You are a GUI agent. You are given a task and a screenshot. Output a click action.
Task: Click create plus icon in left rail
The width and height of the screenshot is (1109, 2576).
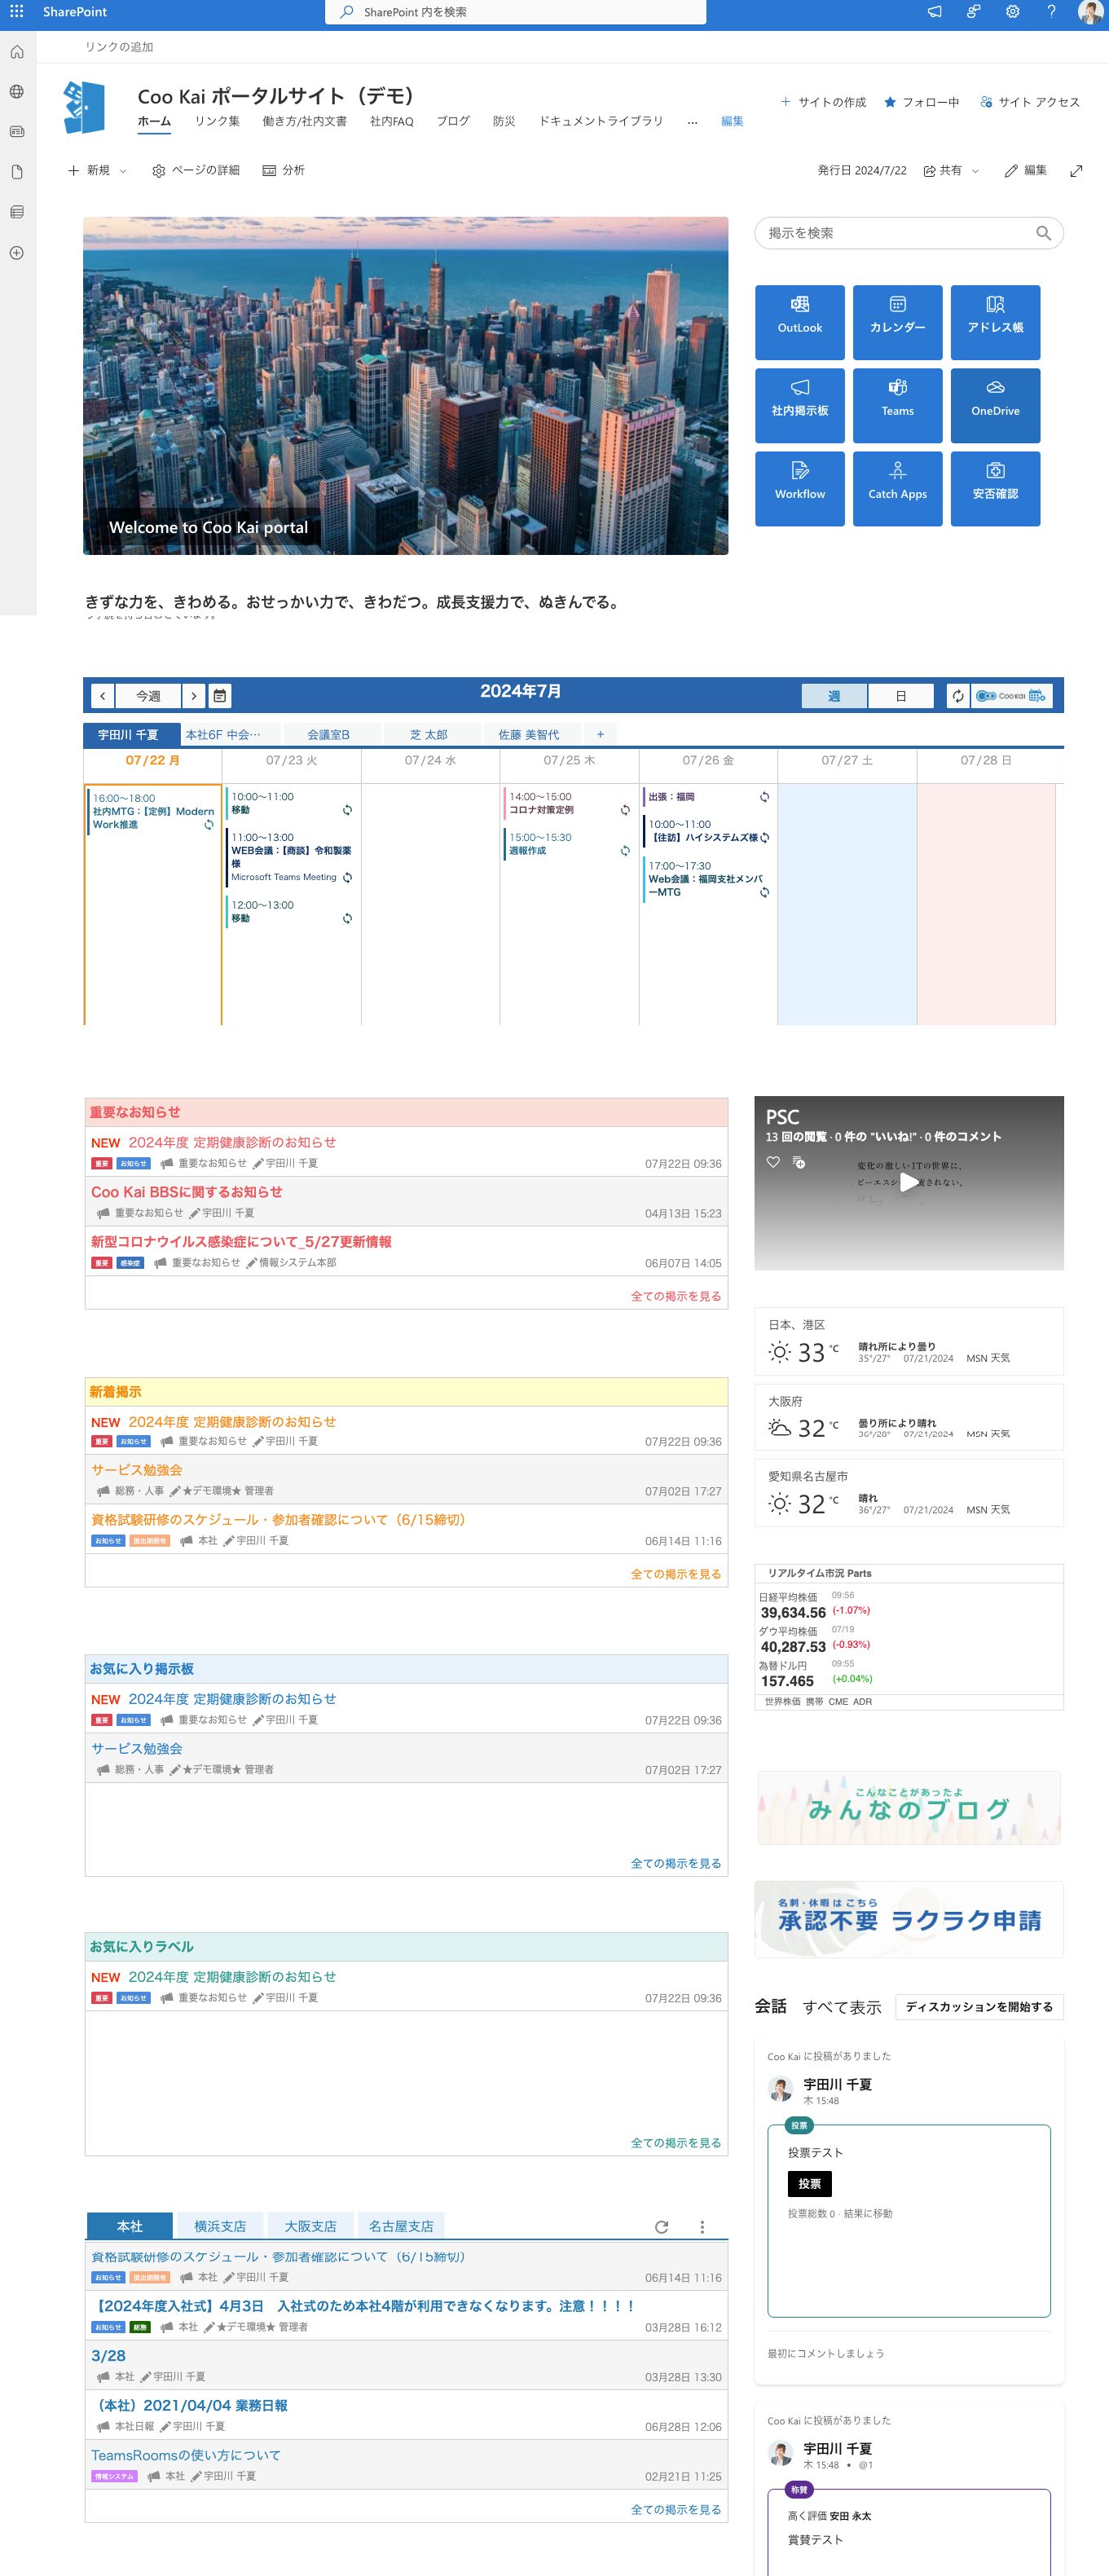click(17, 253)
